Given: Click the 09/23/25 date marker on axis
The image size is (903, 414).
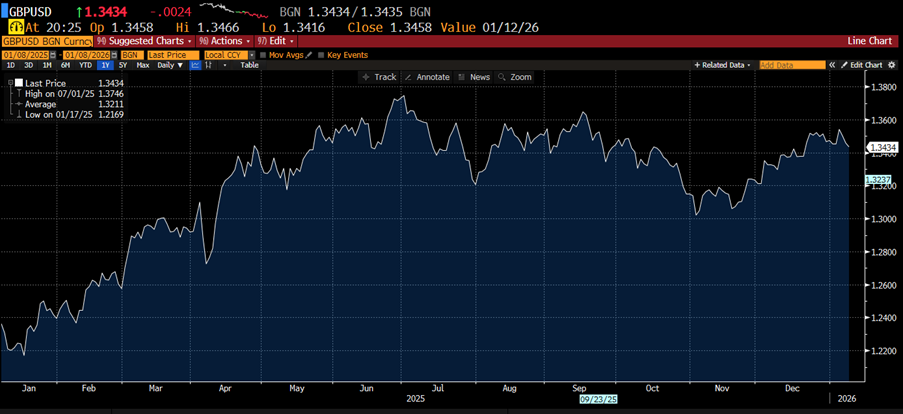Looking at the screenshot, I should 600,397.
